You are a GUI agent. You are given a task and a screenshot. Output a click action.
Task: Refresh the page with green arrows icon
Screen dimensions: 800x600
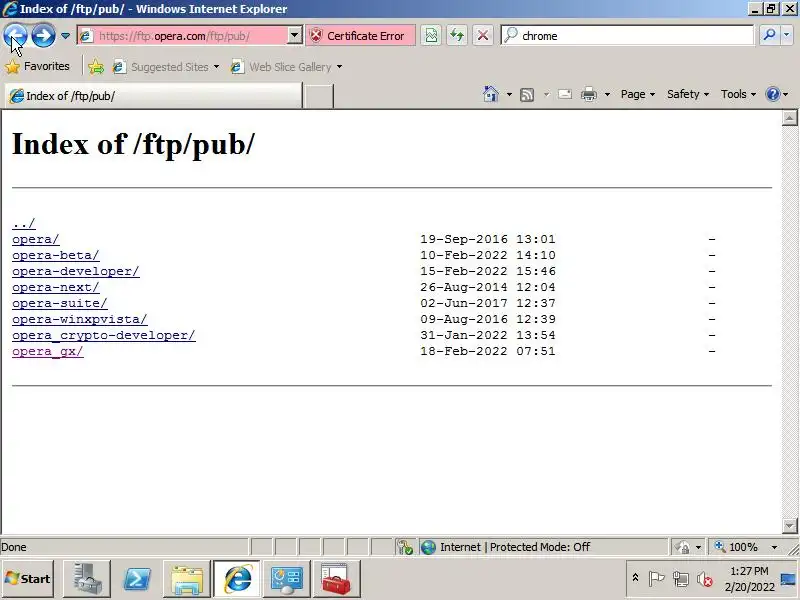coord(457,36)
